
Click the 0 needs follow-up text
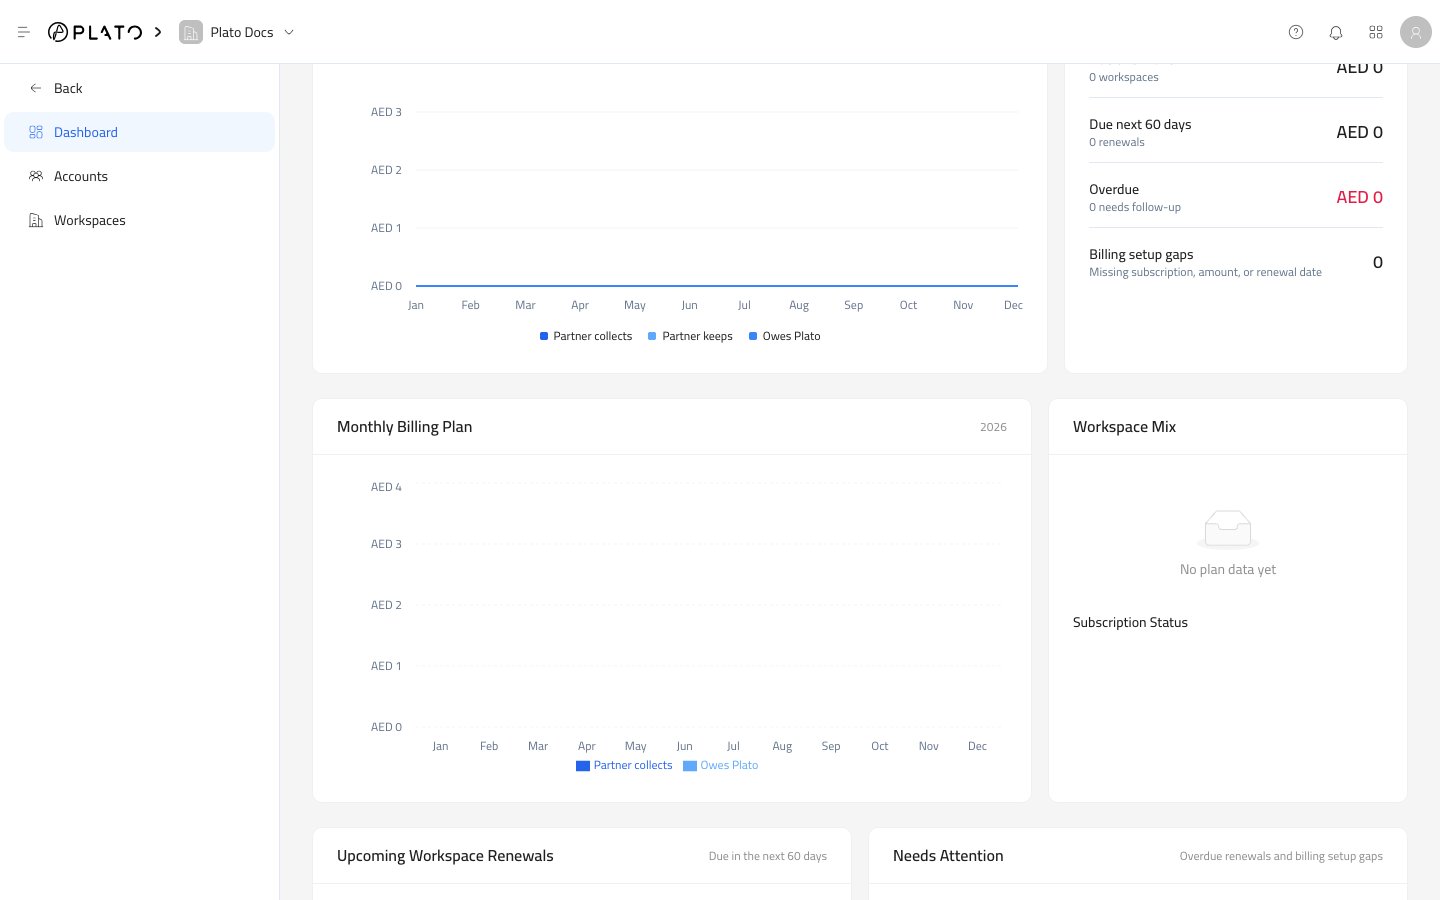point(1135,207)
